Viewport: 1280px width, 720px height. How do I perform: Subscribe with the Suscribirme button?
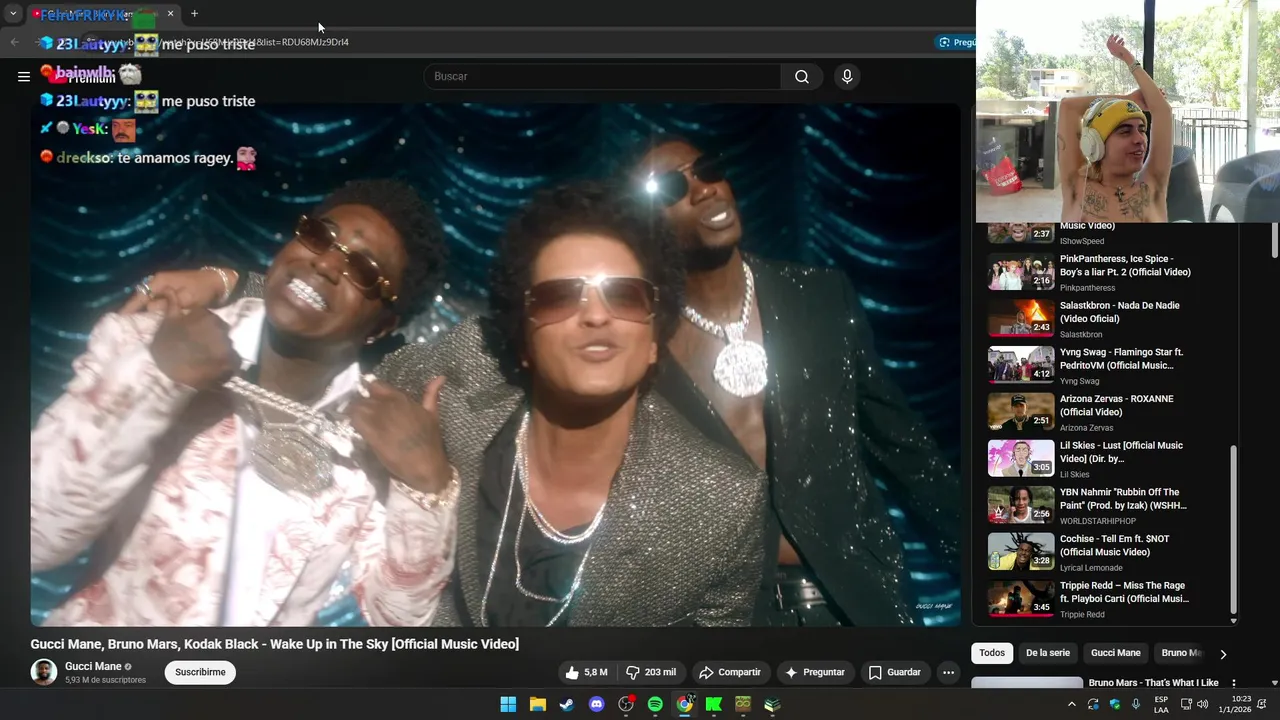pyautogui.click(x=200, y=672)
